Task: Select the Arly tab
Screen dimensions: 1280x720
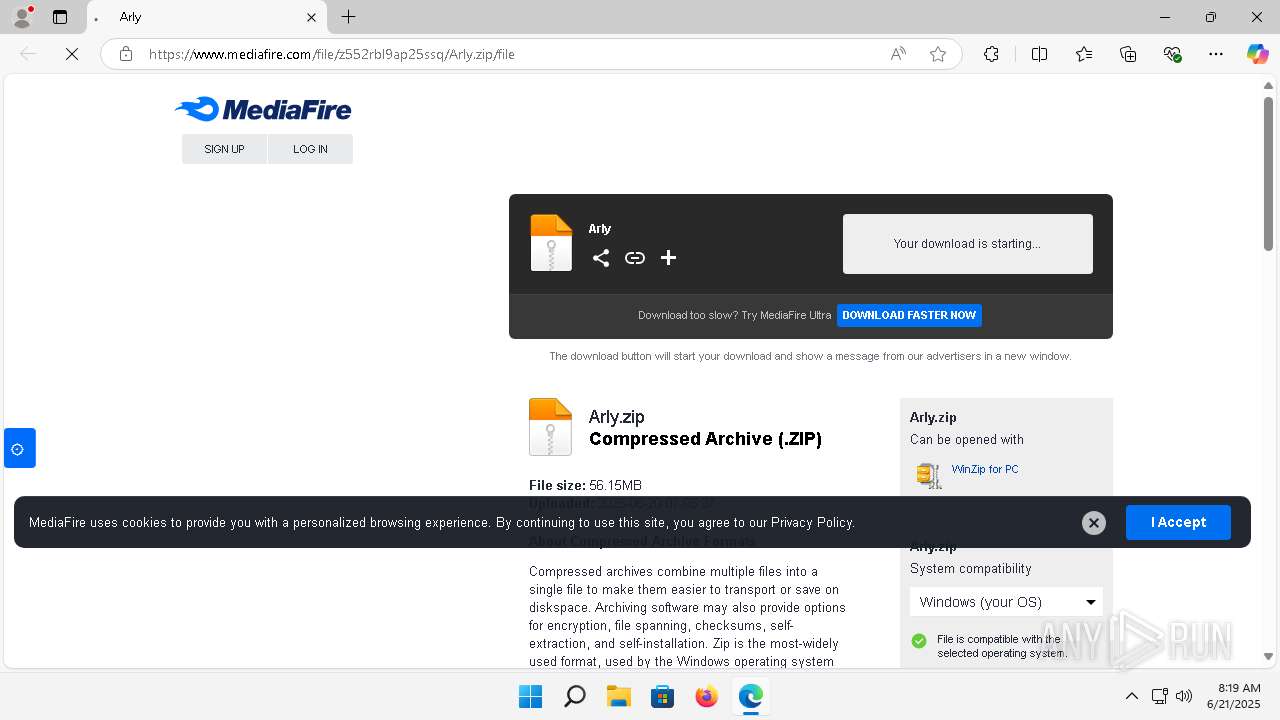Action: [x=207, y=17]
